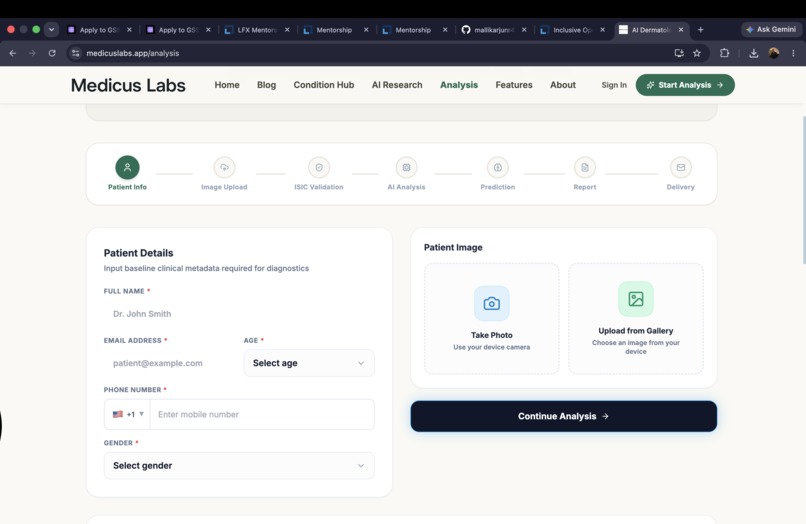Choose Upload from Gallery
This screenshot has height=524, width=806.
(x=636, y=319)
